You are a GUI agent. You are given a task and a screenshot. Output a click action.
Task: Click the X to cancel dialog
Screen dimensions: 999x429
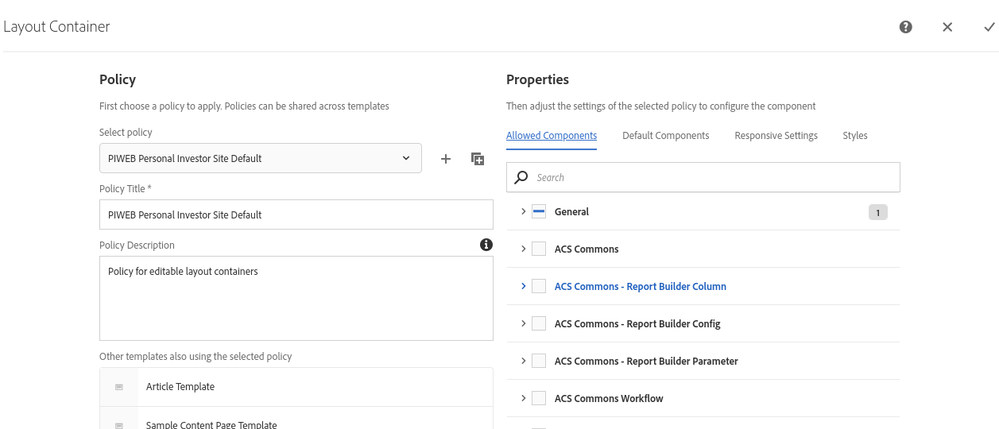[947, 27]
